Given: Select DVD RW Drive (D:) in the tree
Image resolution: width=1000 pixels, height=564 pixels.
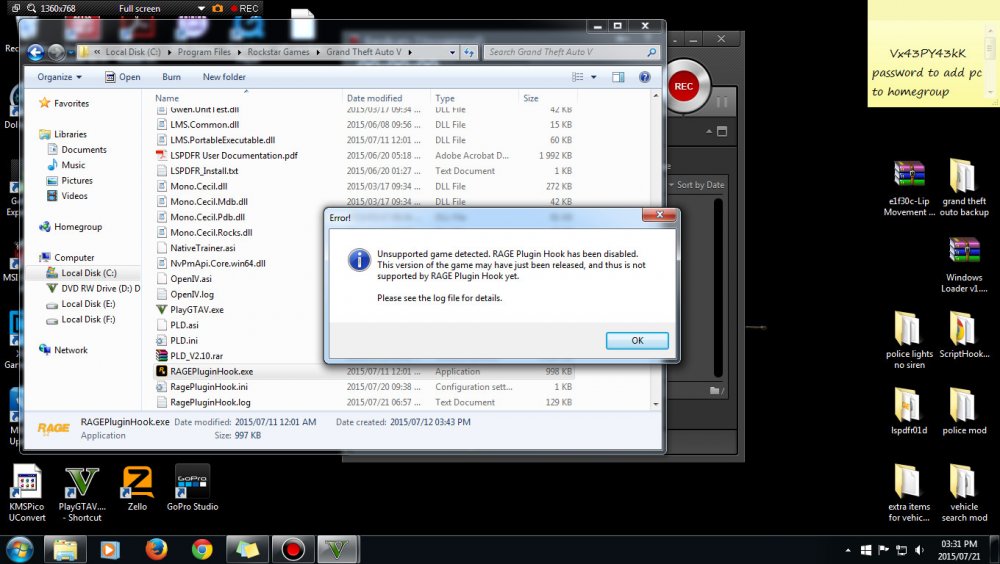Looking at the screenshot, I should point(101,288).
